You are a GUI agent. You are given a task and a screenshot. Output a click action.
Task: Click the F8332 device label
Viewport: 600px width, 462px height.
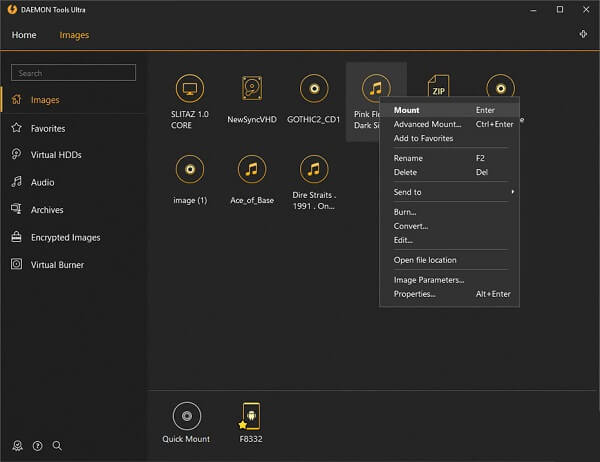coord(251,439)
